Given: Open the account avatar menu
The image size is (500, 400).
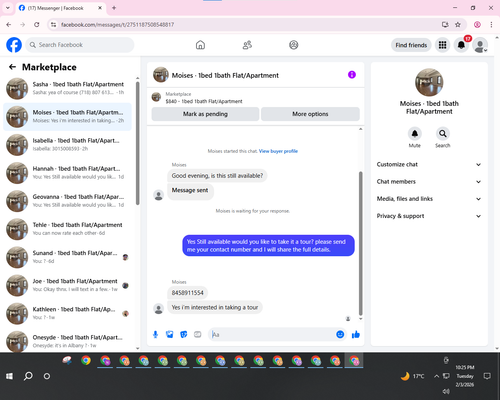Looking at the screenshot, I should point(480,45).
